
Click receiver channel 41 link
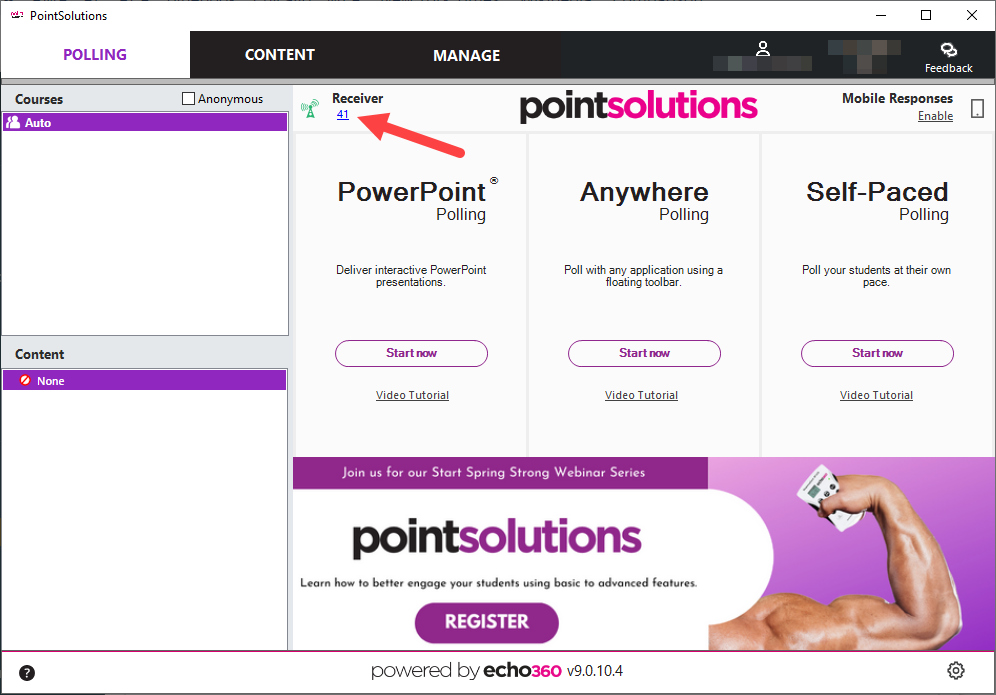click(x=342, y=114)
